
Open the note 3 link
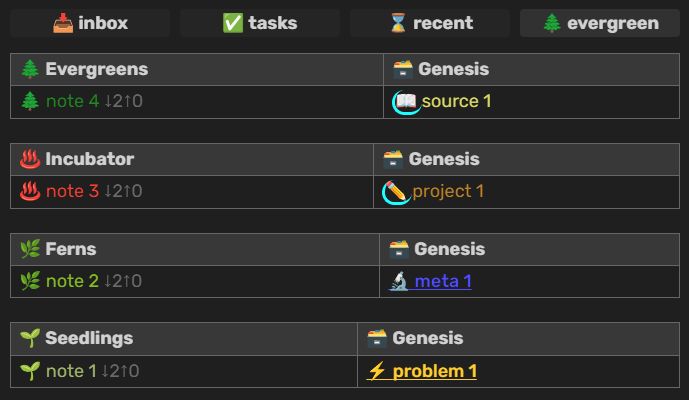[73, 191]
